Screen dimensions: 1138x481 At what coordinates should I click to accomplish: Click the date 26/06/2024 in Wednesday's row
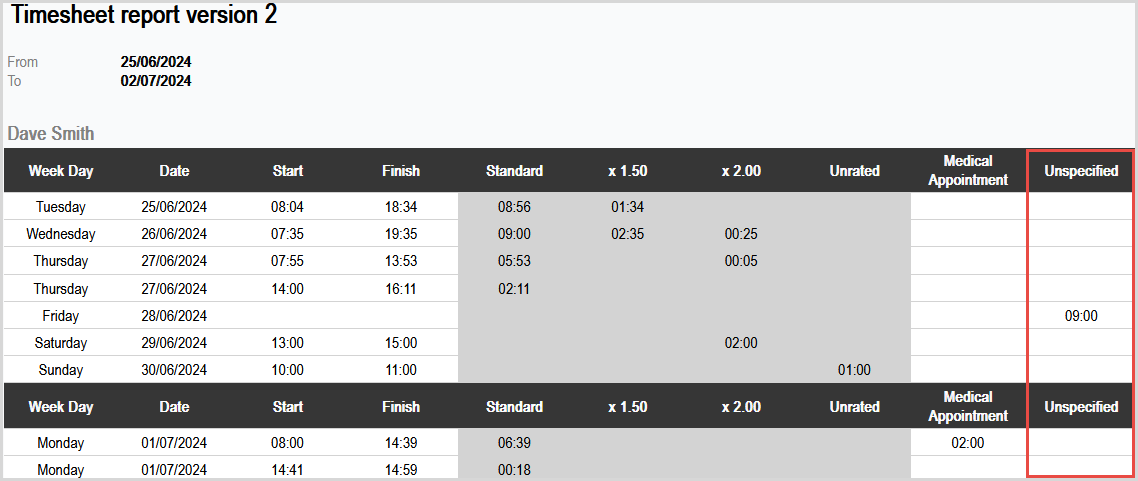click(x=174, y=234)
